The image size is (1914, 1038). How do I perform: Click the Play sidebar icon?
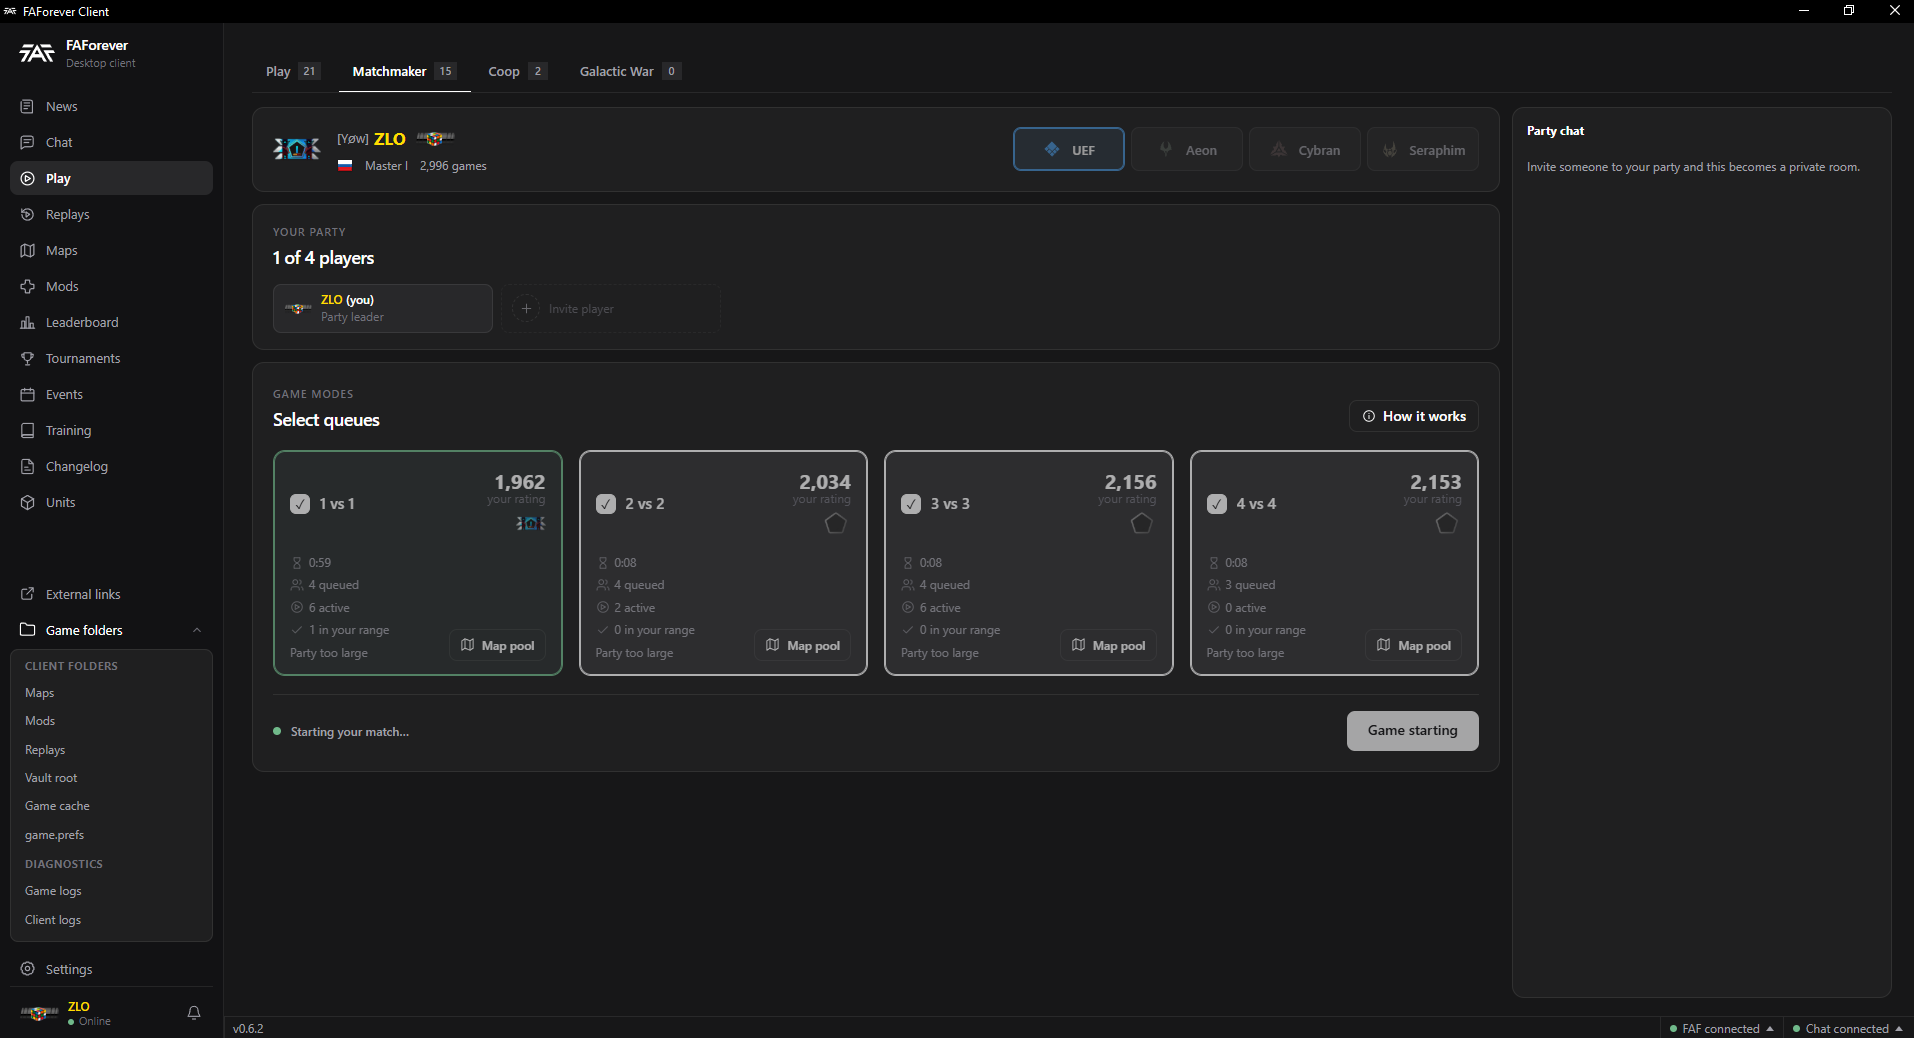(28, 178)
